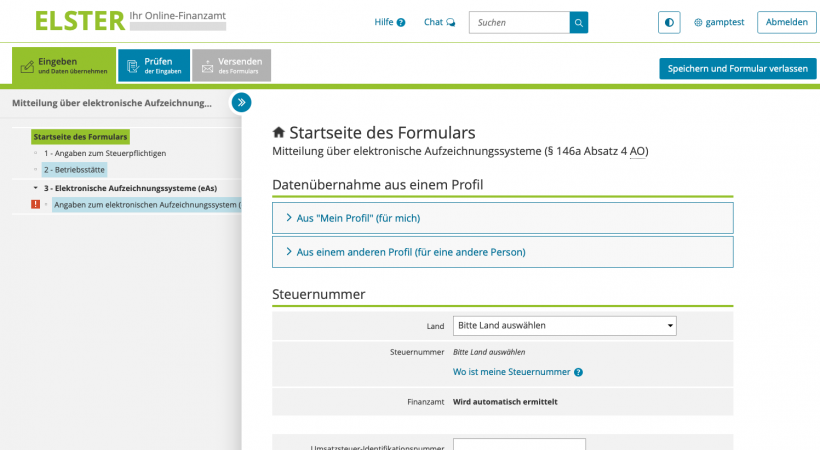Select Startseite des Formulars in navigation
The image size is (820, 450).
pos(80,137)
